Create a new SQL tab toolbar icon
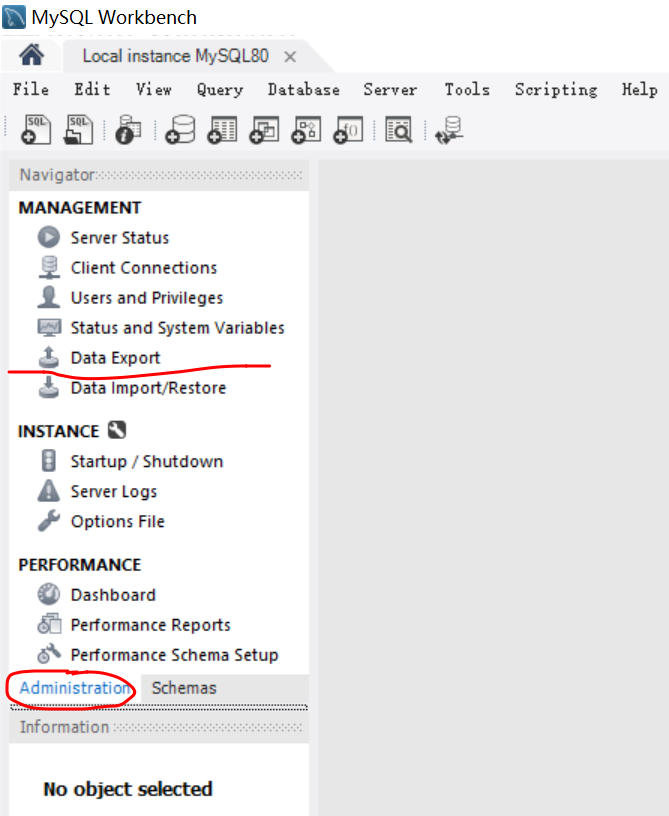Viewport: 669px width, 816px height. click(x=36, y=130)
